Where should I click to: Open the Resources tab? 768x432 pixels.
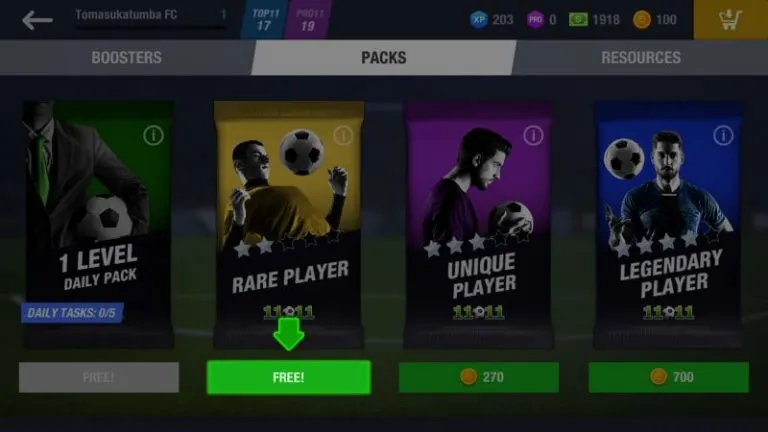[x=641, y=57]
